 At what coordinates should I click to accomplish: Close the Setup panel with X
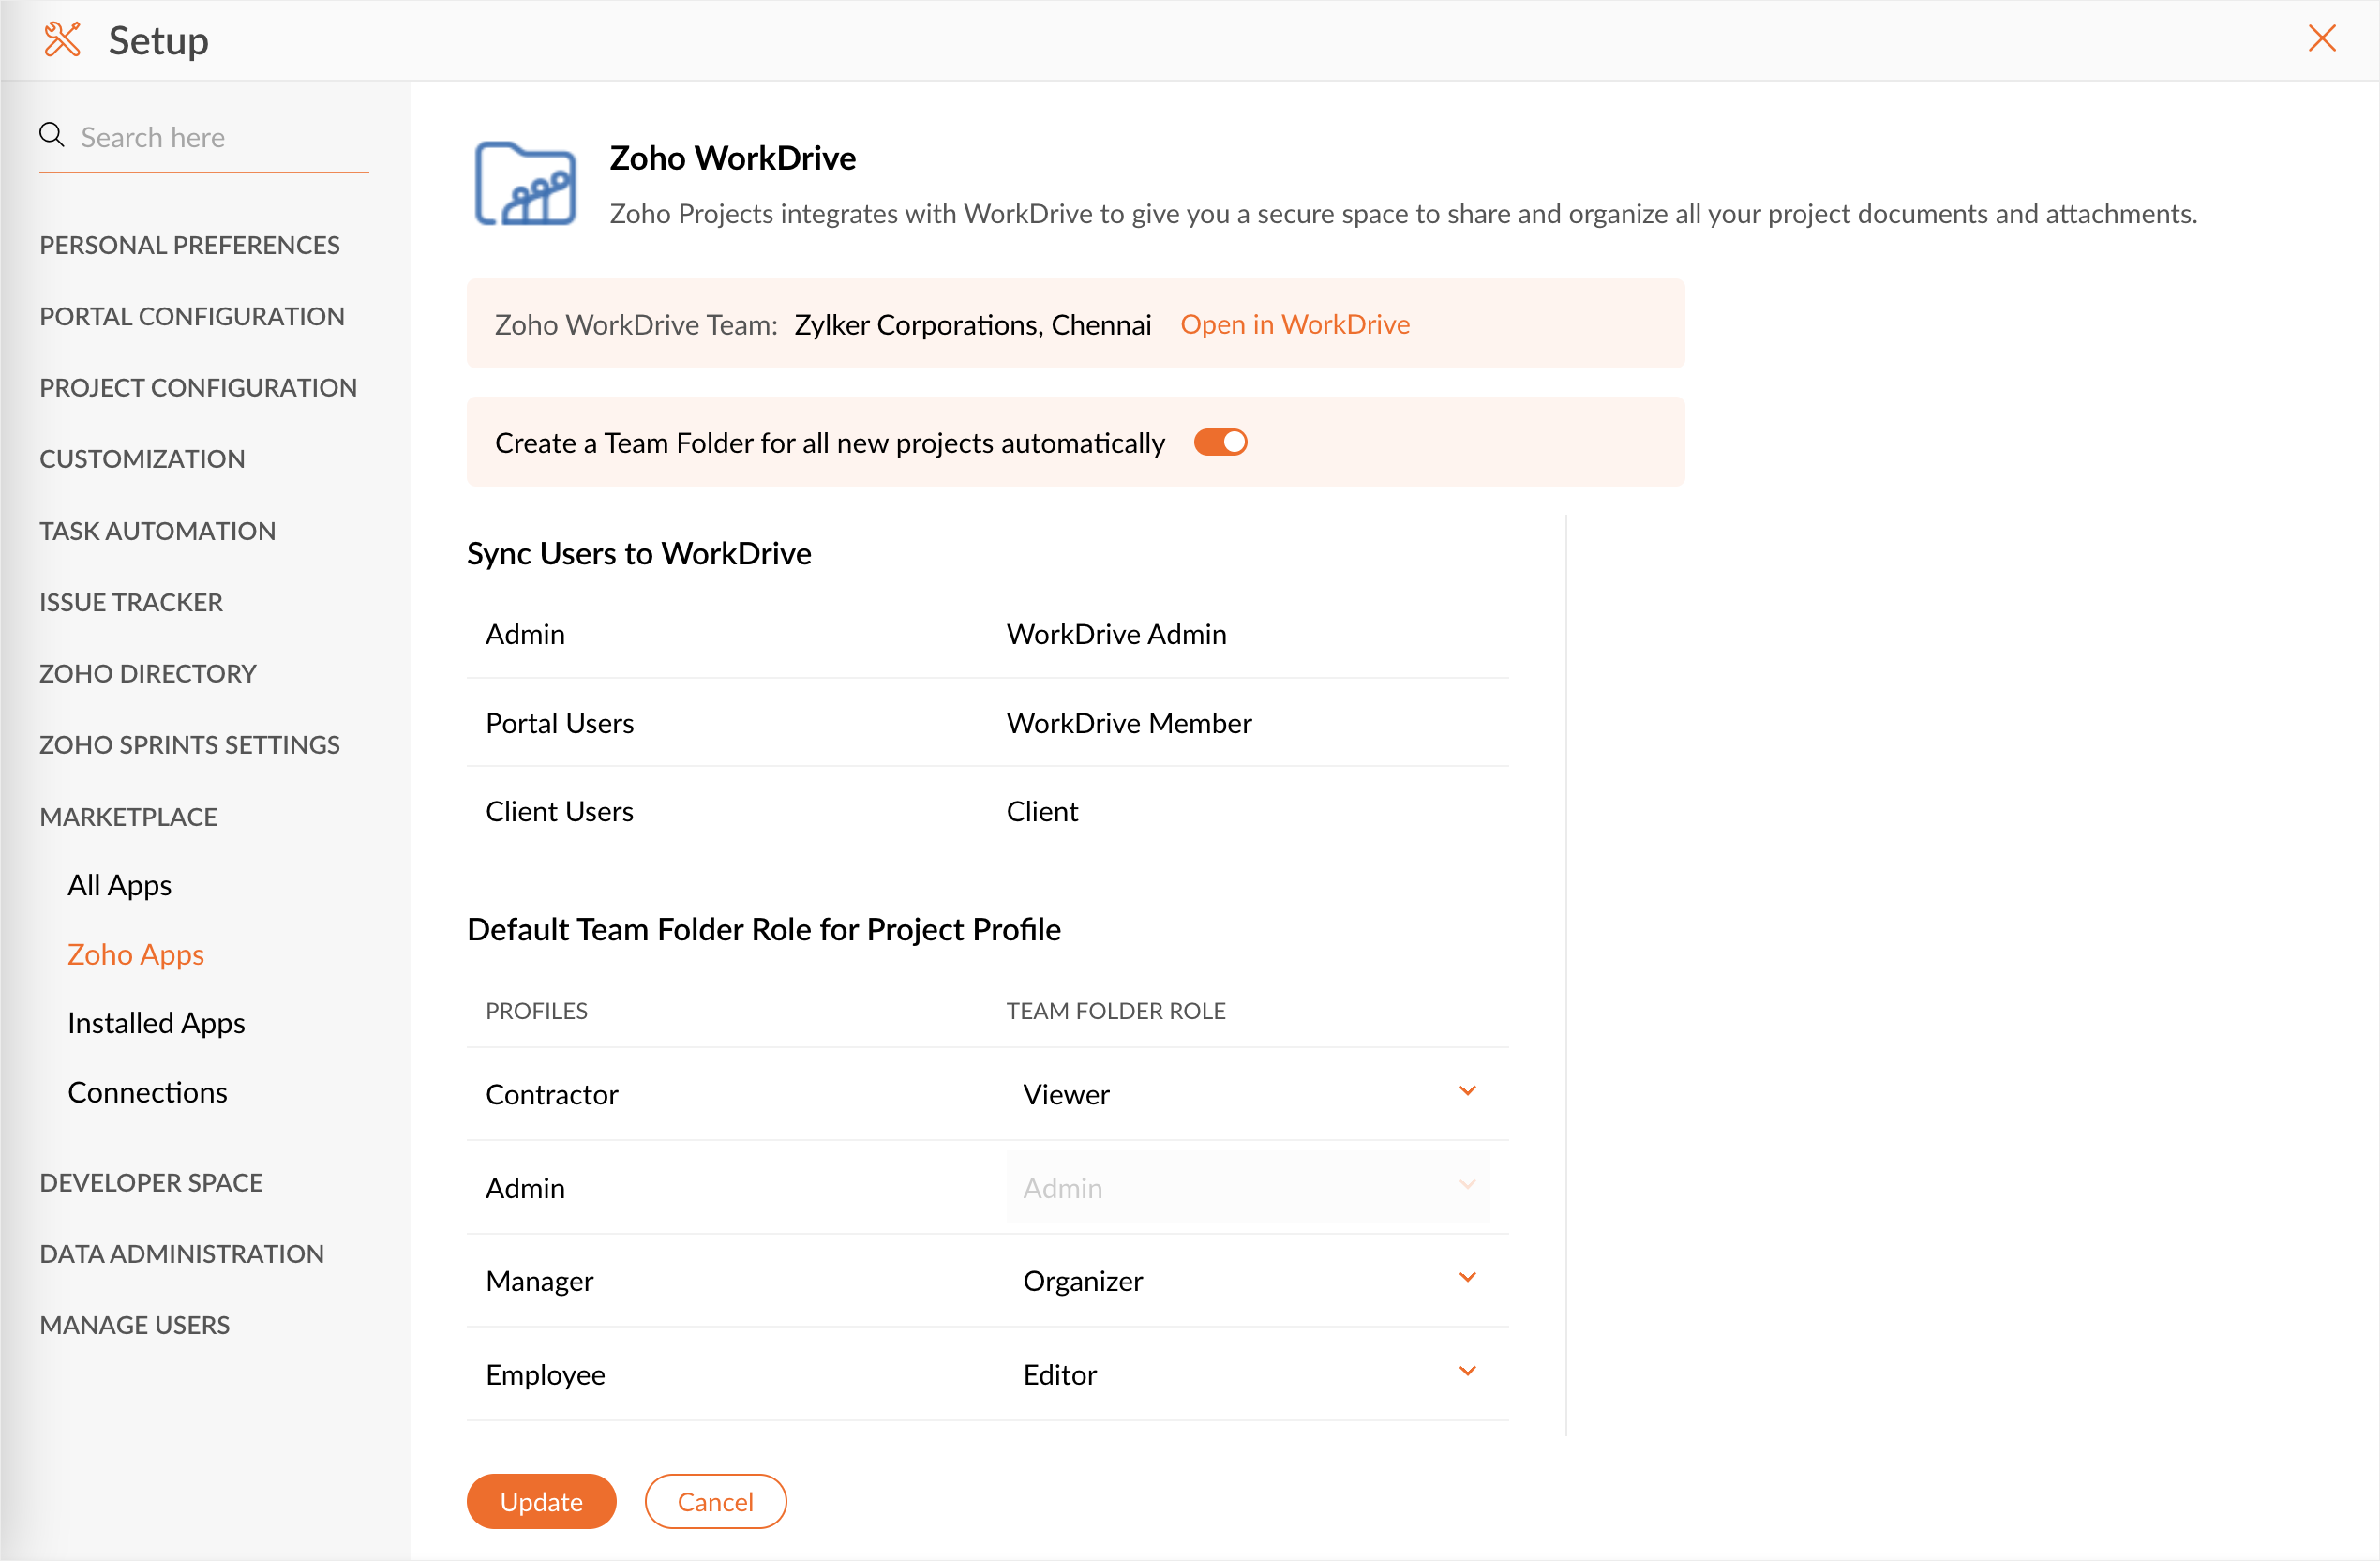(2321, 39)
